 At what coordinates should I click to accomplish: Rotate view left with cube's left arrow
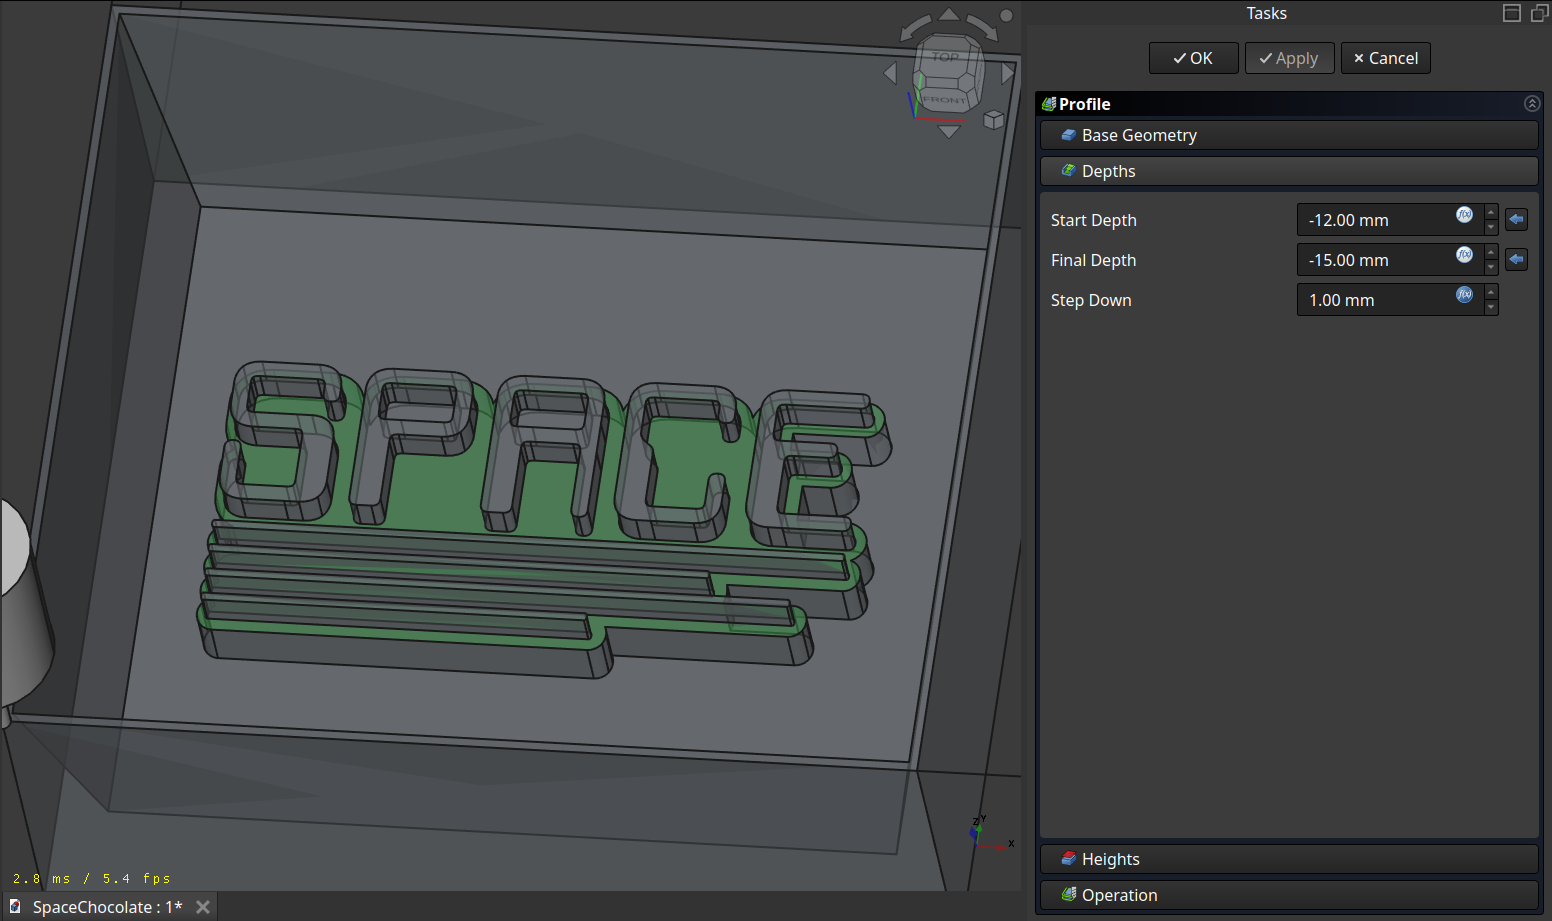[x=891, y=73]
